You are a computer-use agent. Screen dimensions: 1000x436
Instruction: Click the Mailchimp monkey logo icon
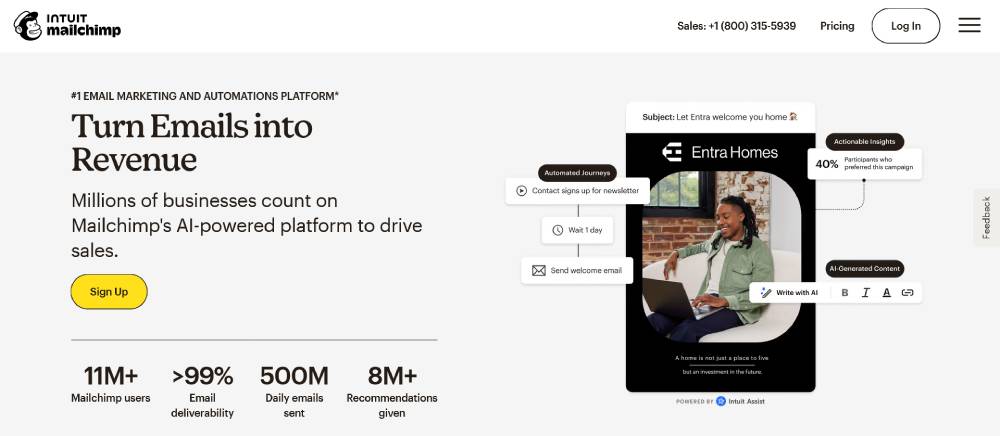click(x=27, y=25)
